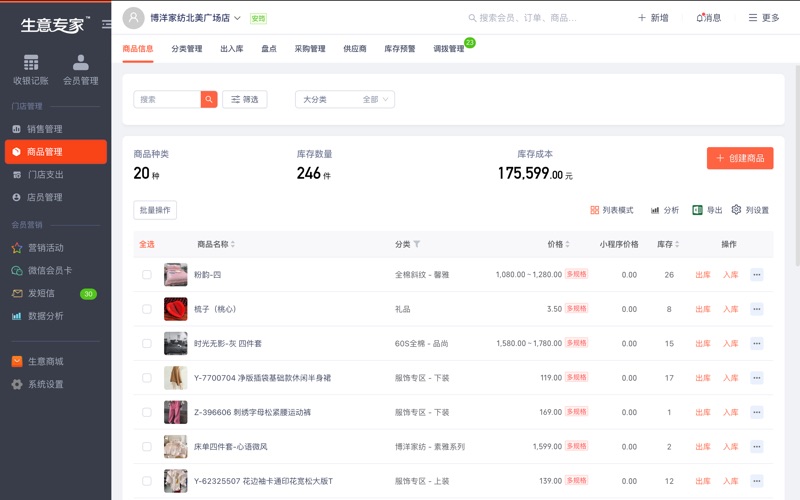
Task: Open more actions for 粉韵-四 row
Action: coord(757,274)
